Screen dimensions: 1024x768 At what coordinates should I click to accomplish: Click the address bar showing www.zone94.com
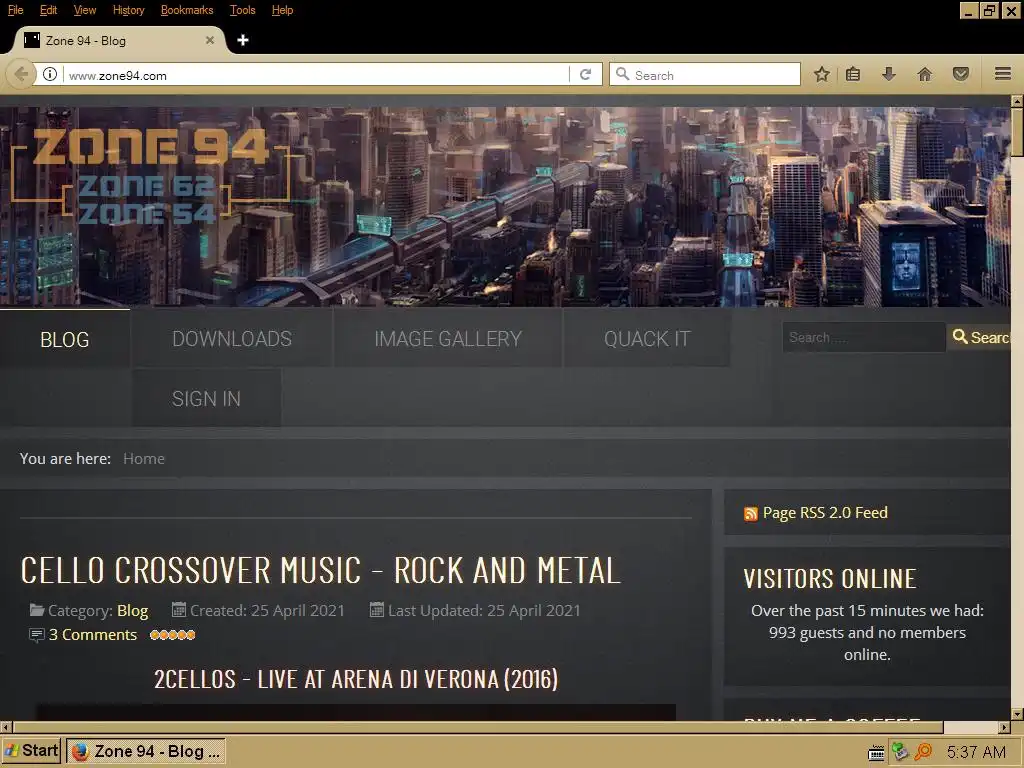(315, 75)
